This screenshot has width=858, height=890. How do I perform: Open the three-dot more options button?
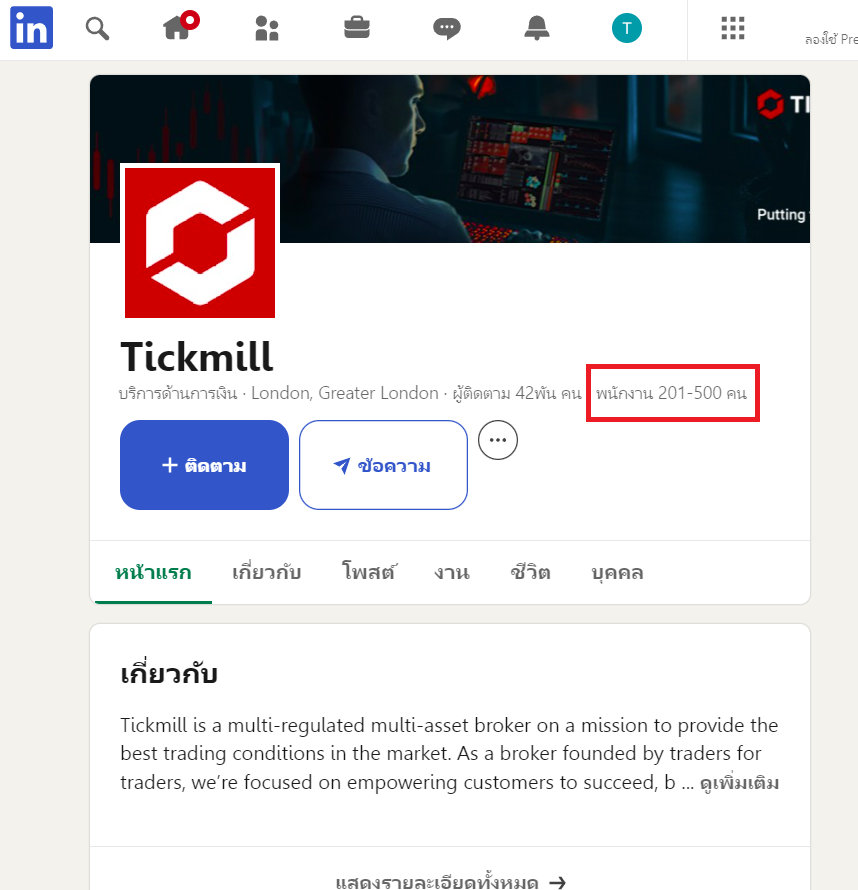(498, 440)
